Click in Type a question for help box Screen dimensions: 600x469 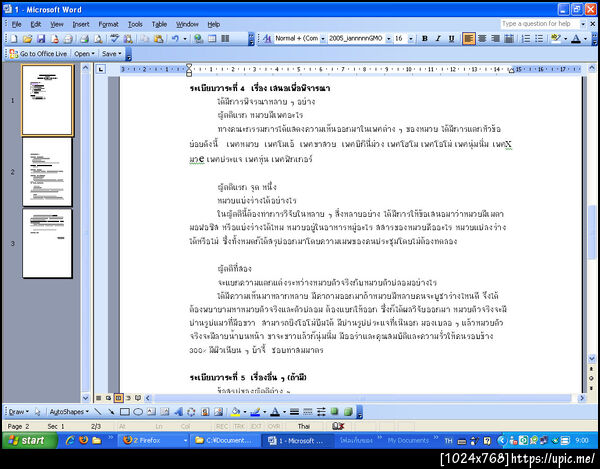pyautogui.click(x=538, y=24)
